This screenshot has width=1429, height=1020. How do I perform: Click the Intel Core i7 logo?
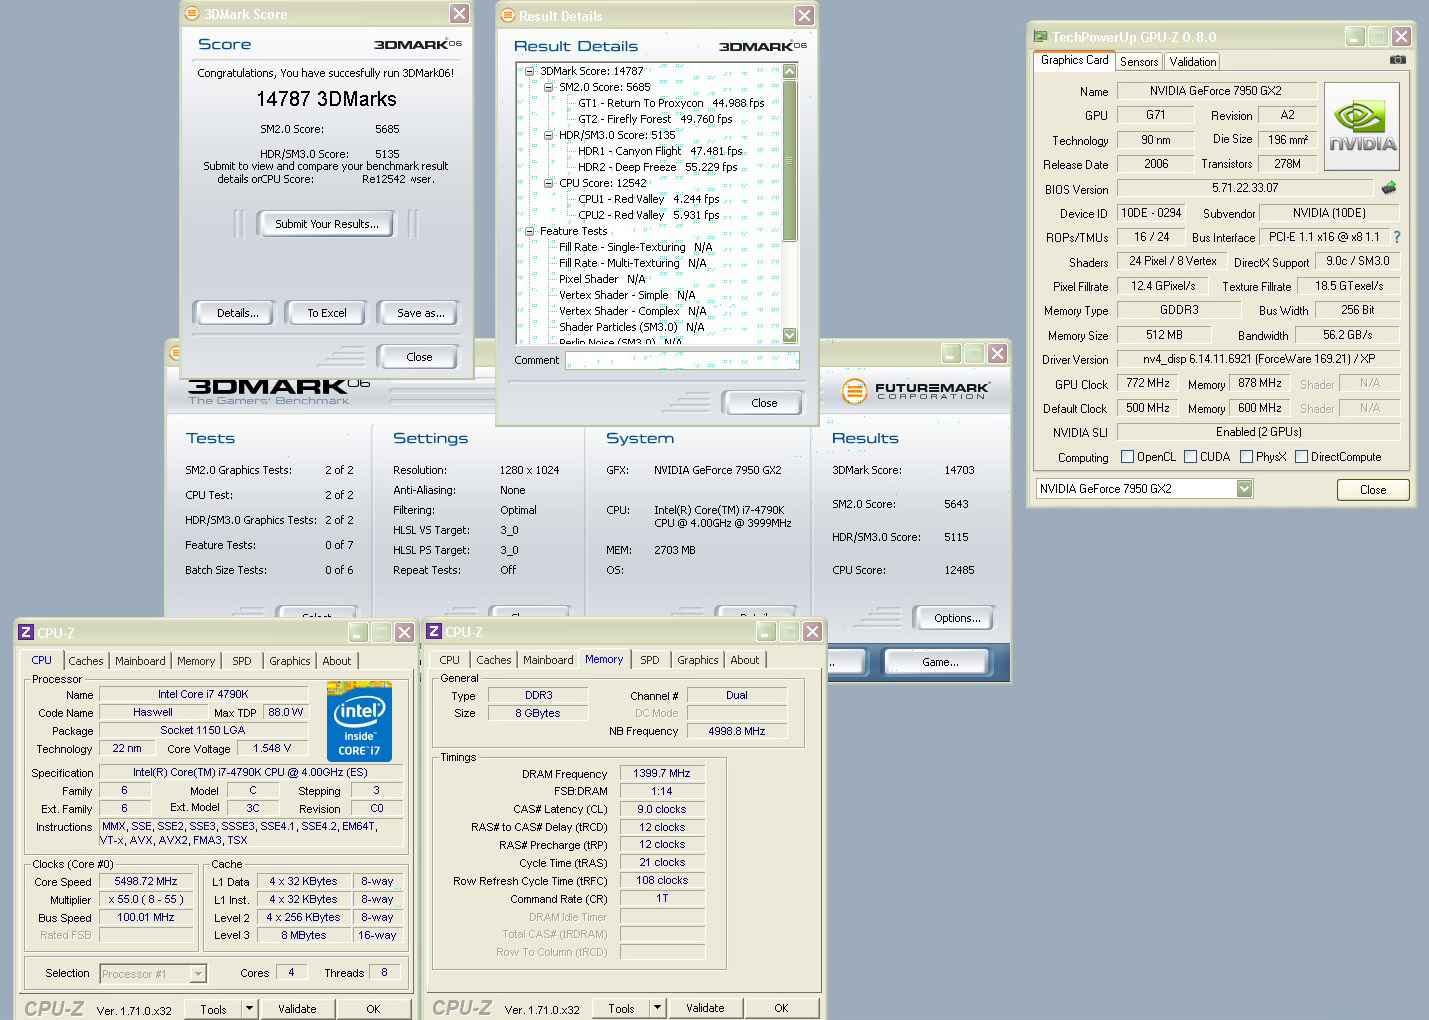[x=359, y=721]
